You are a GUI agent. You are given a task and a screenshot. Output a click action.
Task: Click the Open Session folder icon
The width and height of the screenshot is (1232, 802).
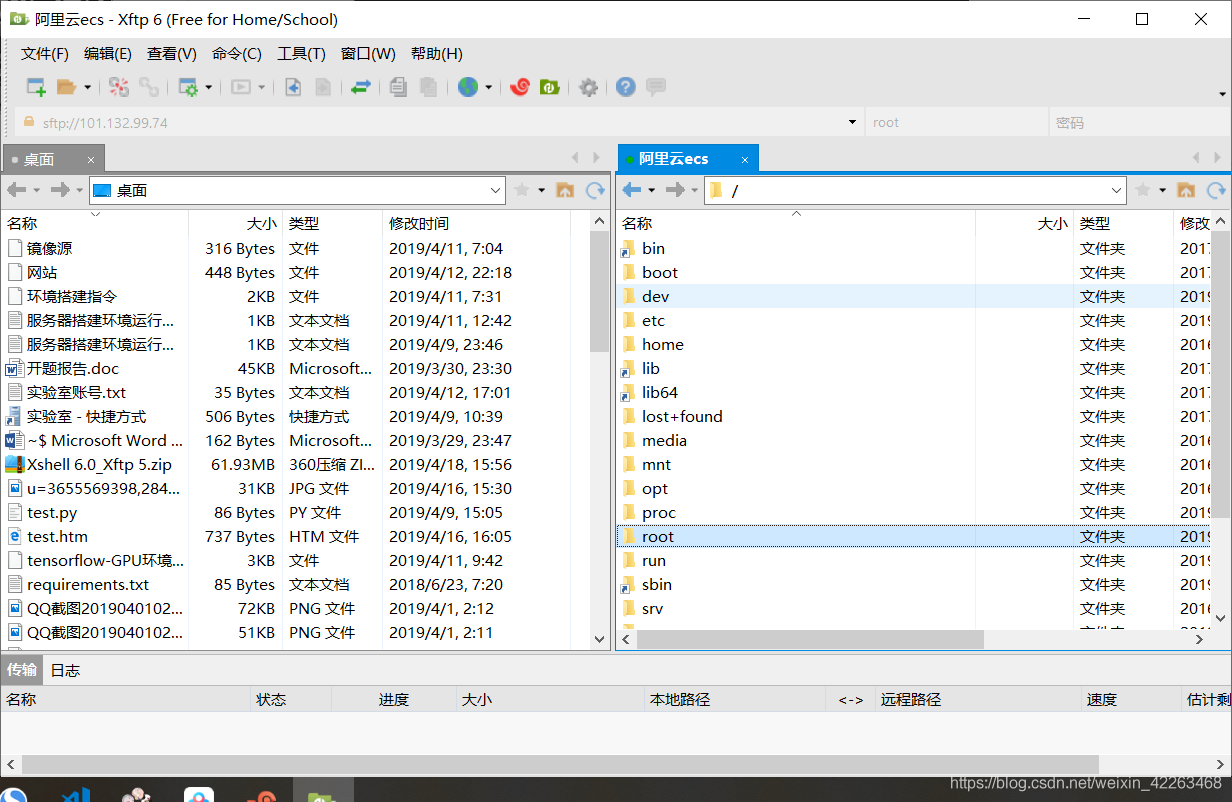(66, 87)
